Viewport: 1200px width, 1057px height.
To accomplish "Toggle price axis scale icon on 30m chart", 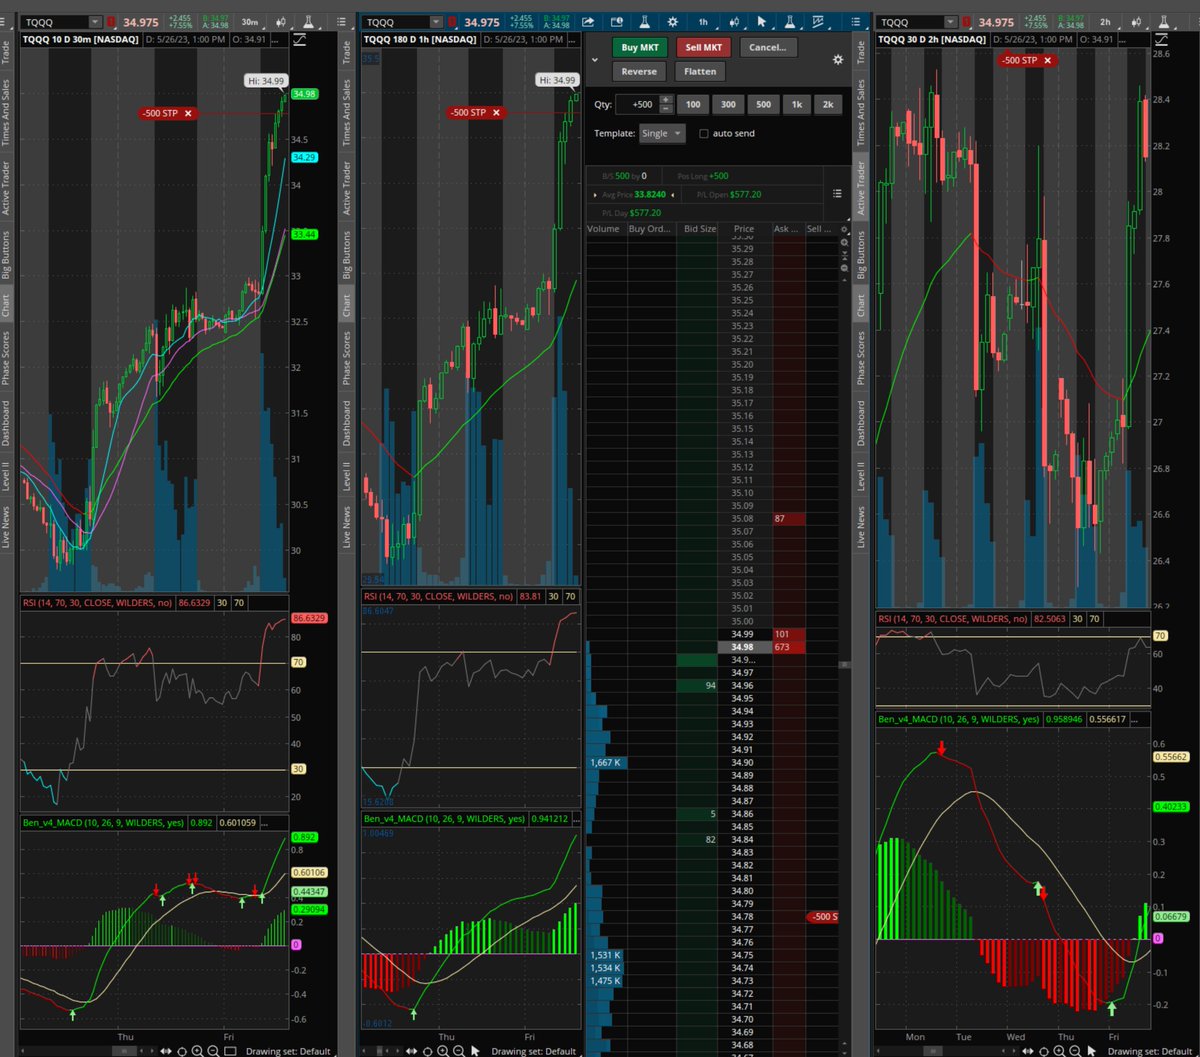I will (x=299, y=39).
